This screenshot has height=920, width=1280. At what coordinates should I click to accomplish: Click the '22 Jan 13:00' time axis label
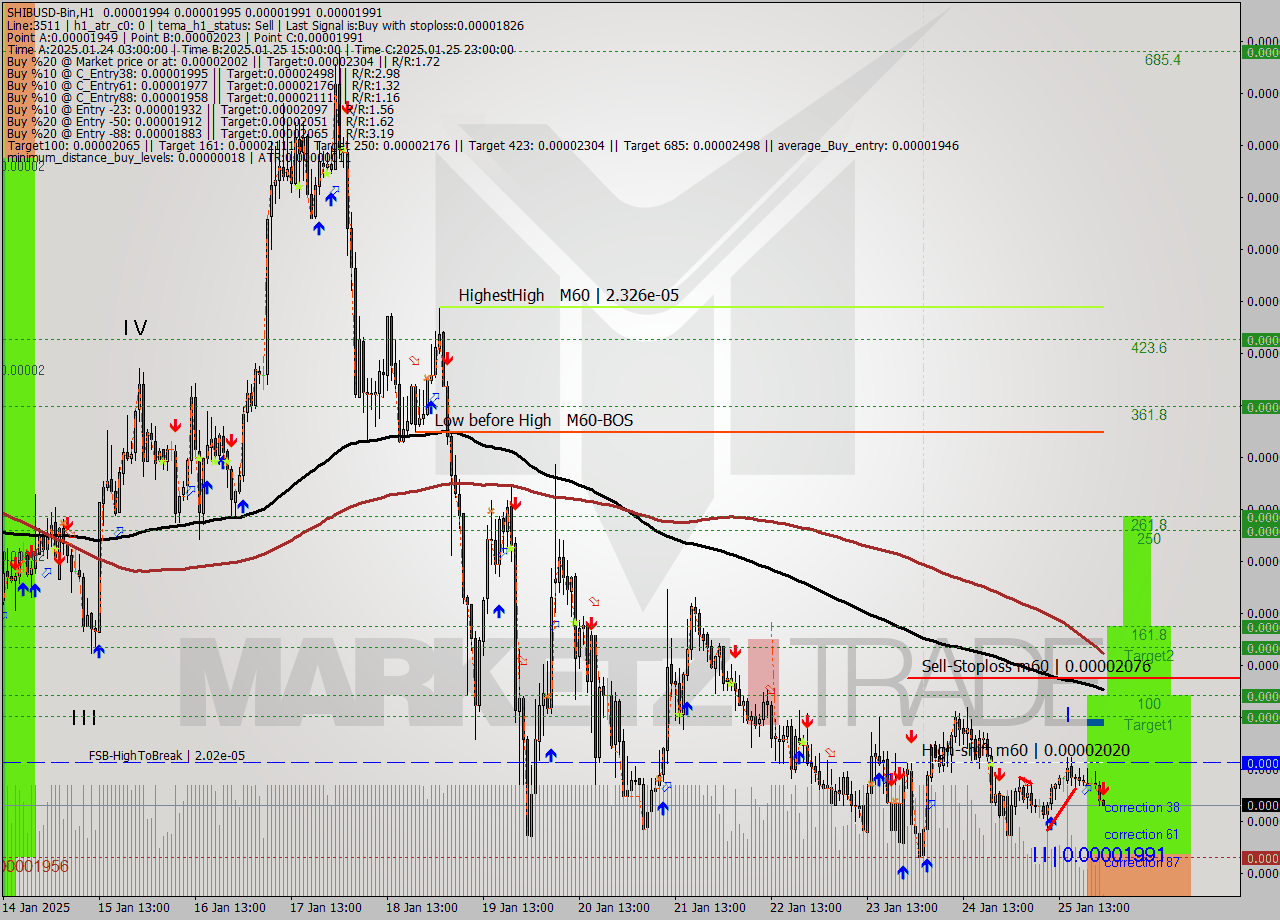pos(807,907)
